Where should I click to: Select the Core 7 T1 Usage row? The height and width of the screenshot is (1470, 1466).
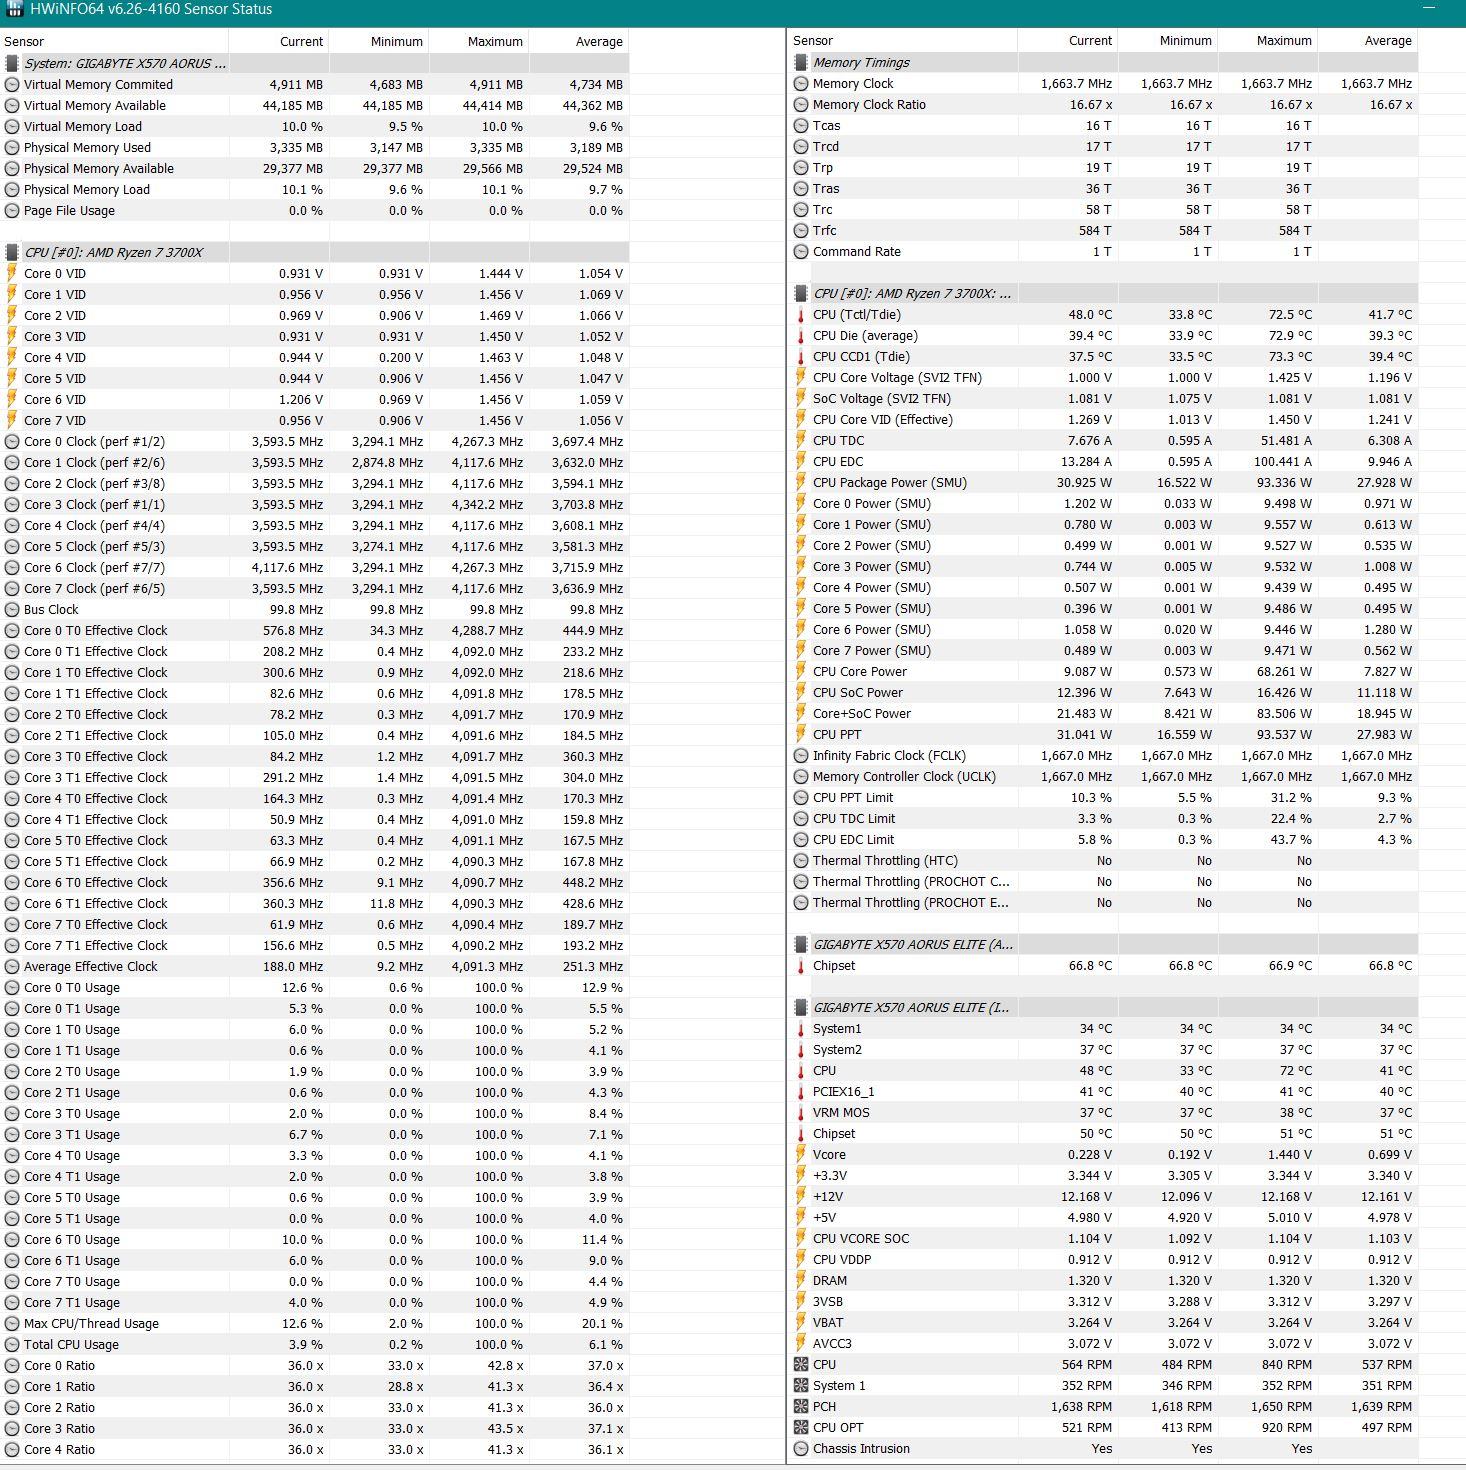point(314,1302)
